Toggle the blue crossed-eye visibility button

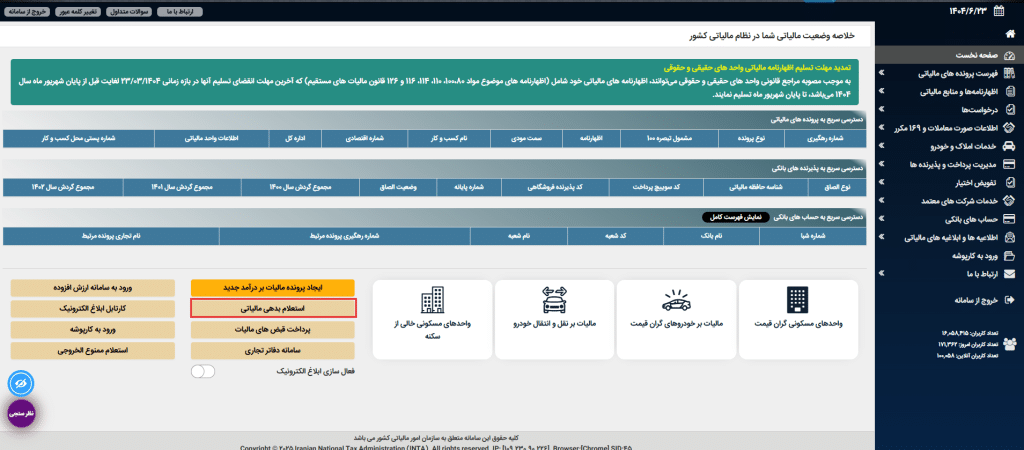(23, 383)
